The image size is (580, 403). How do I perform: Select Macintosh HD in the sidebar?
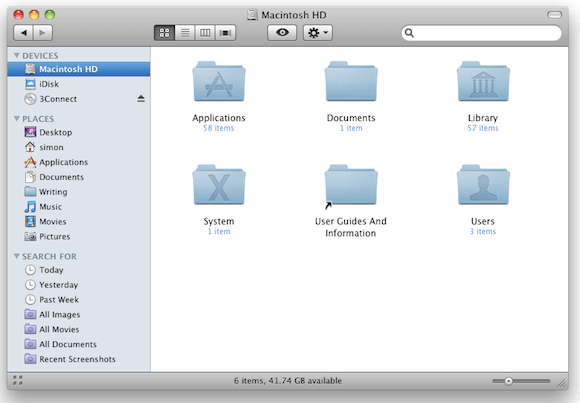tap(78, 69)
